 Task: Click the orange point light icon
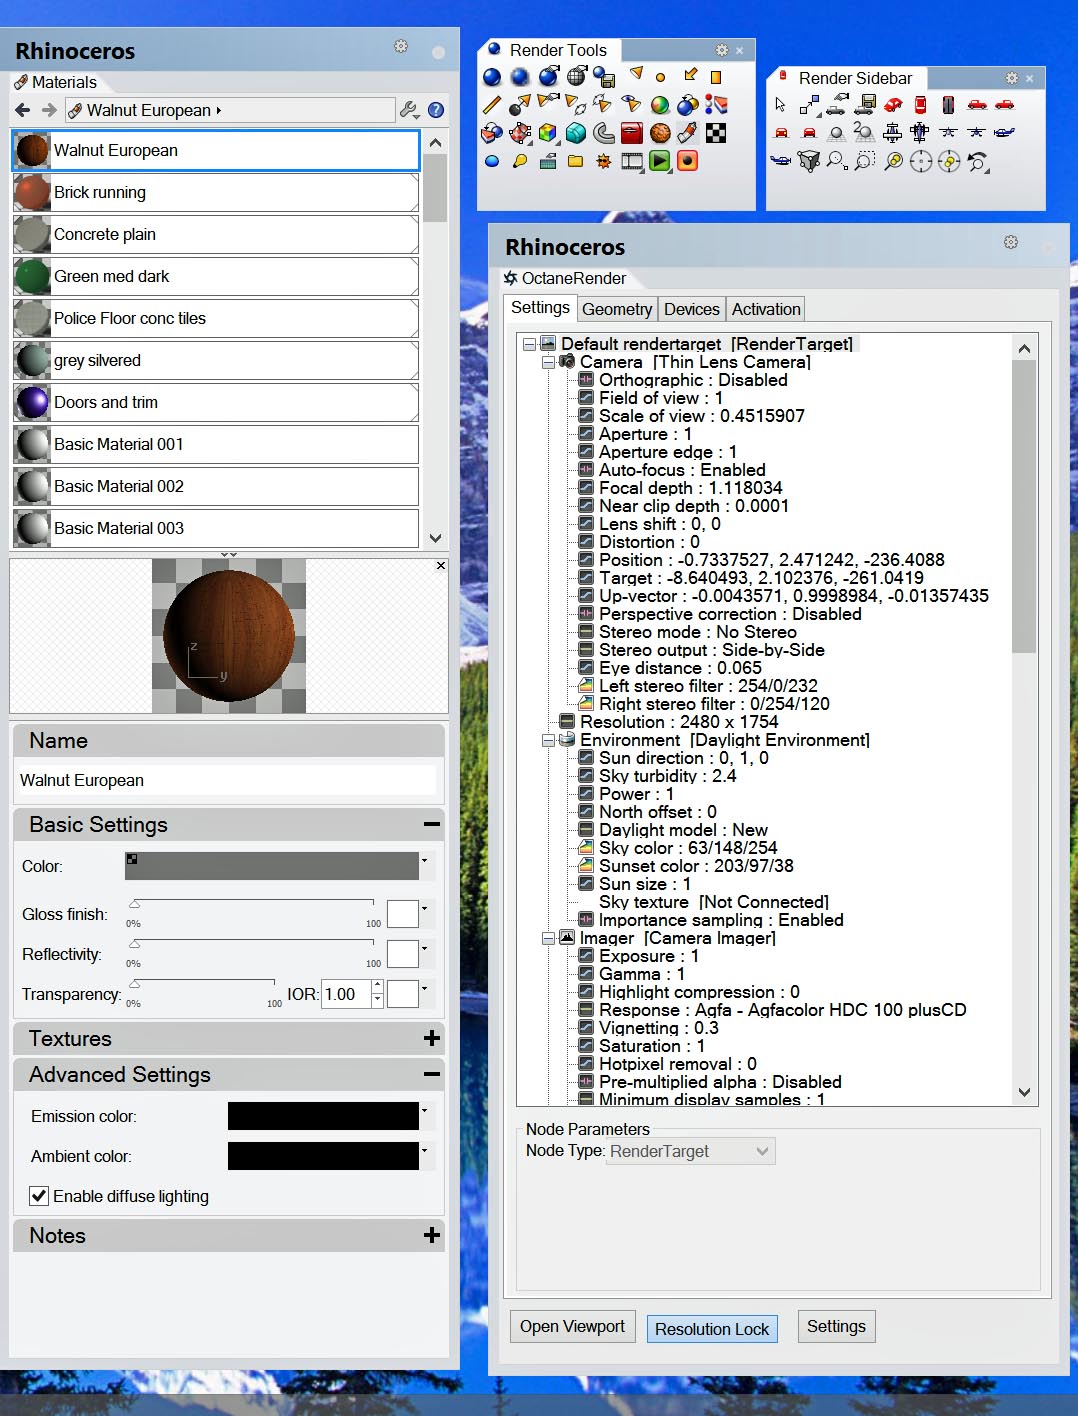pos(660,77)
